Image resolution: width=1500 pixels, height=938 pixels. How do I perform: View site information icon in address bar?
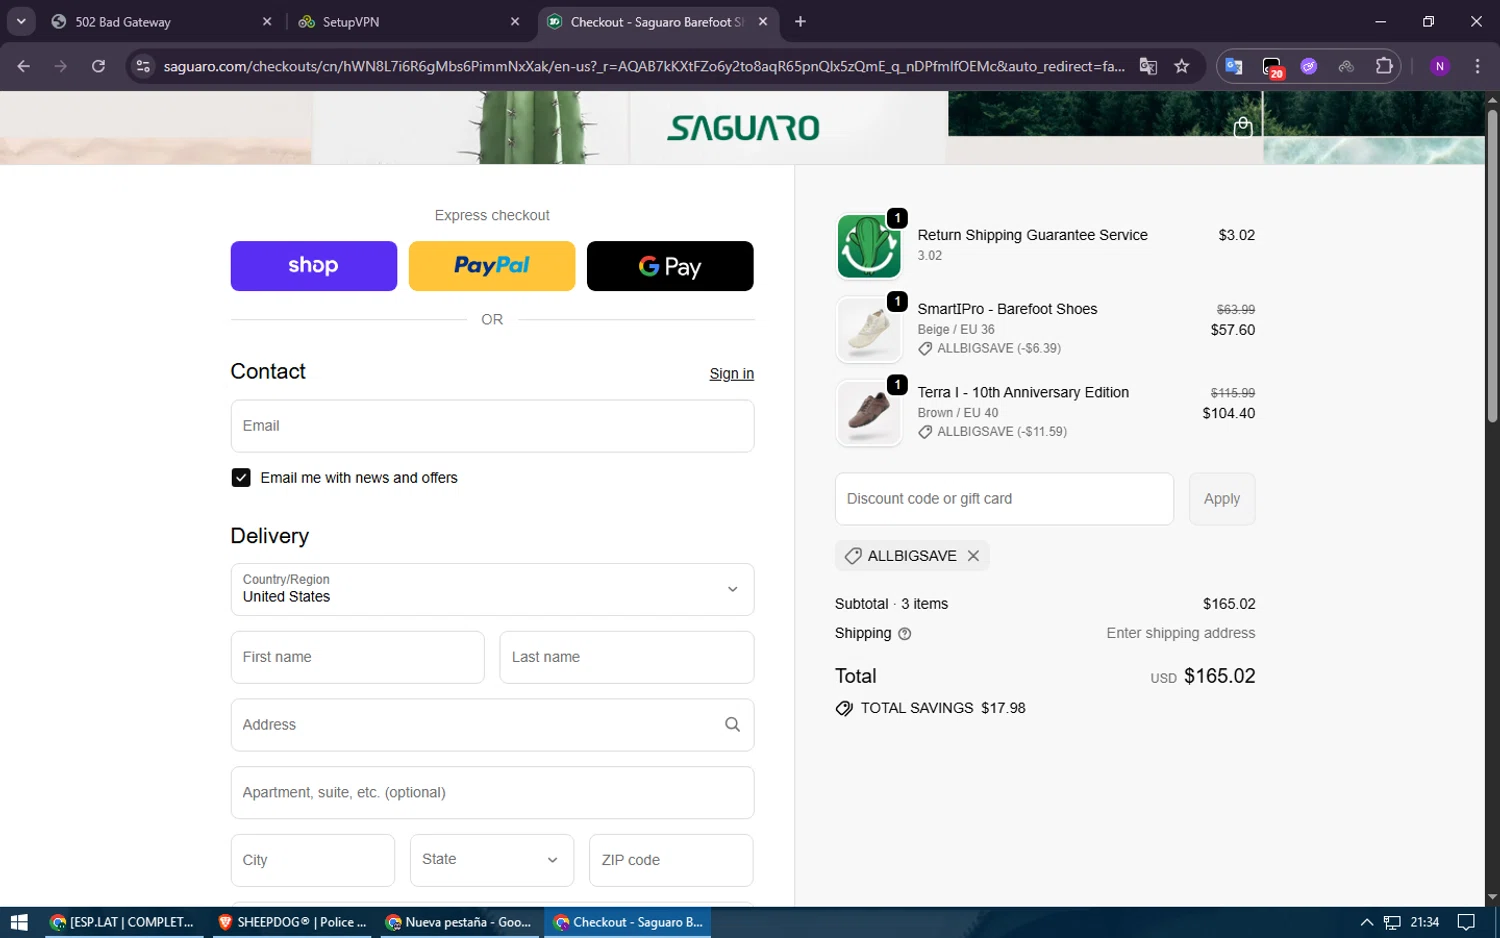point(143,66)
